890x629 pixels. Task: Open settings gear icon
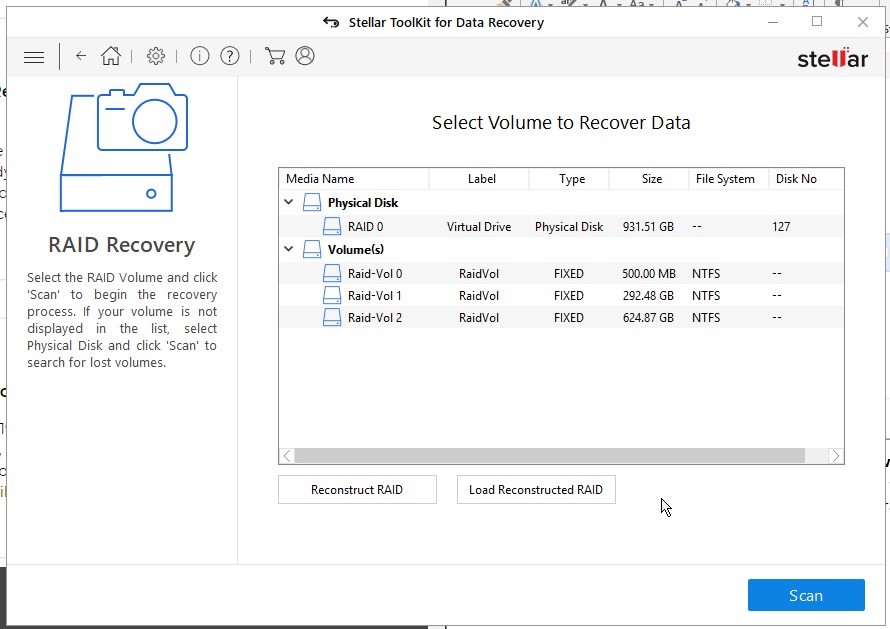156,57
